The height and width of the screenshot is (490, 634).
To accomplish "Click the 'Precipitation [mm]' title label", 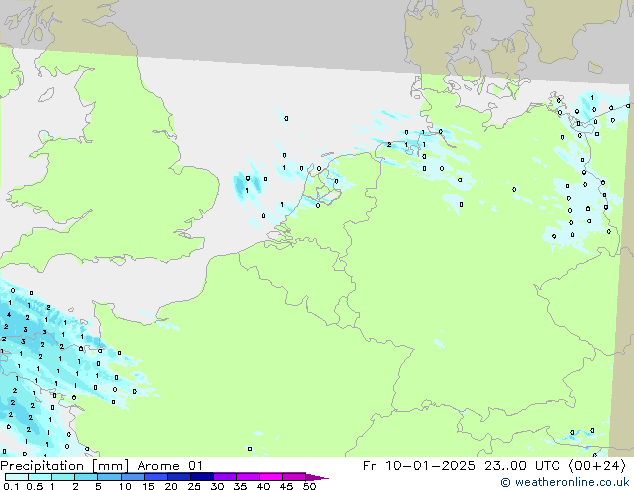I will coord(64,466).
